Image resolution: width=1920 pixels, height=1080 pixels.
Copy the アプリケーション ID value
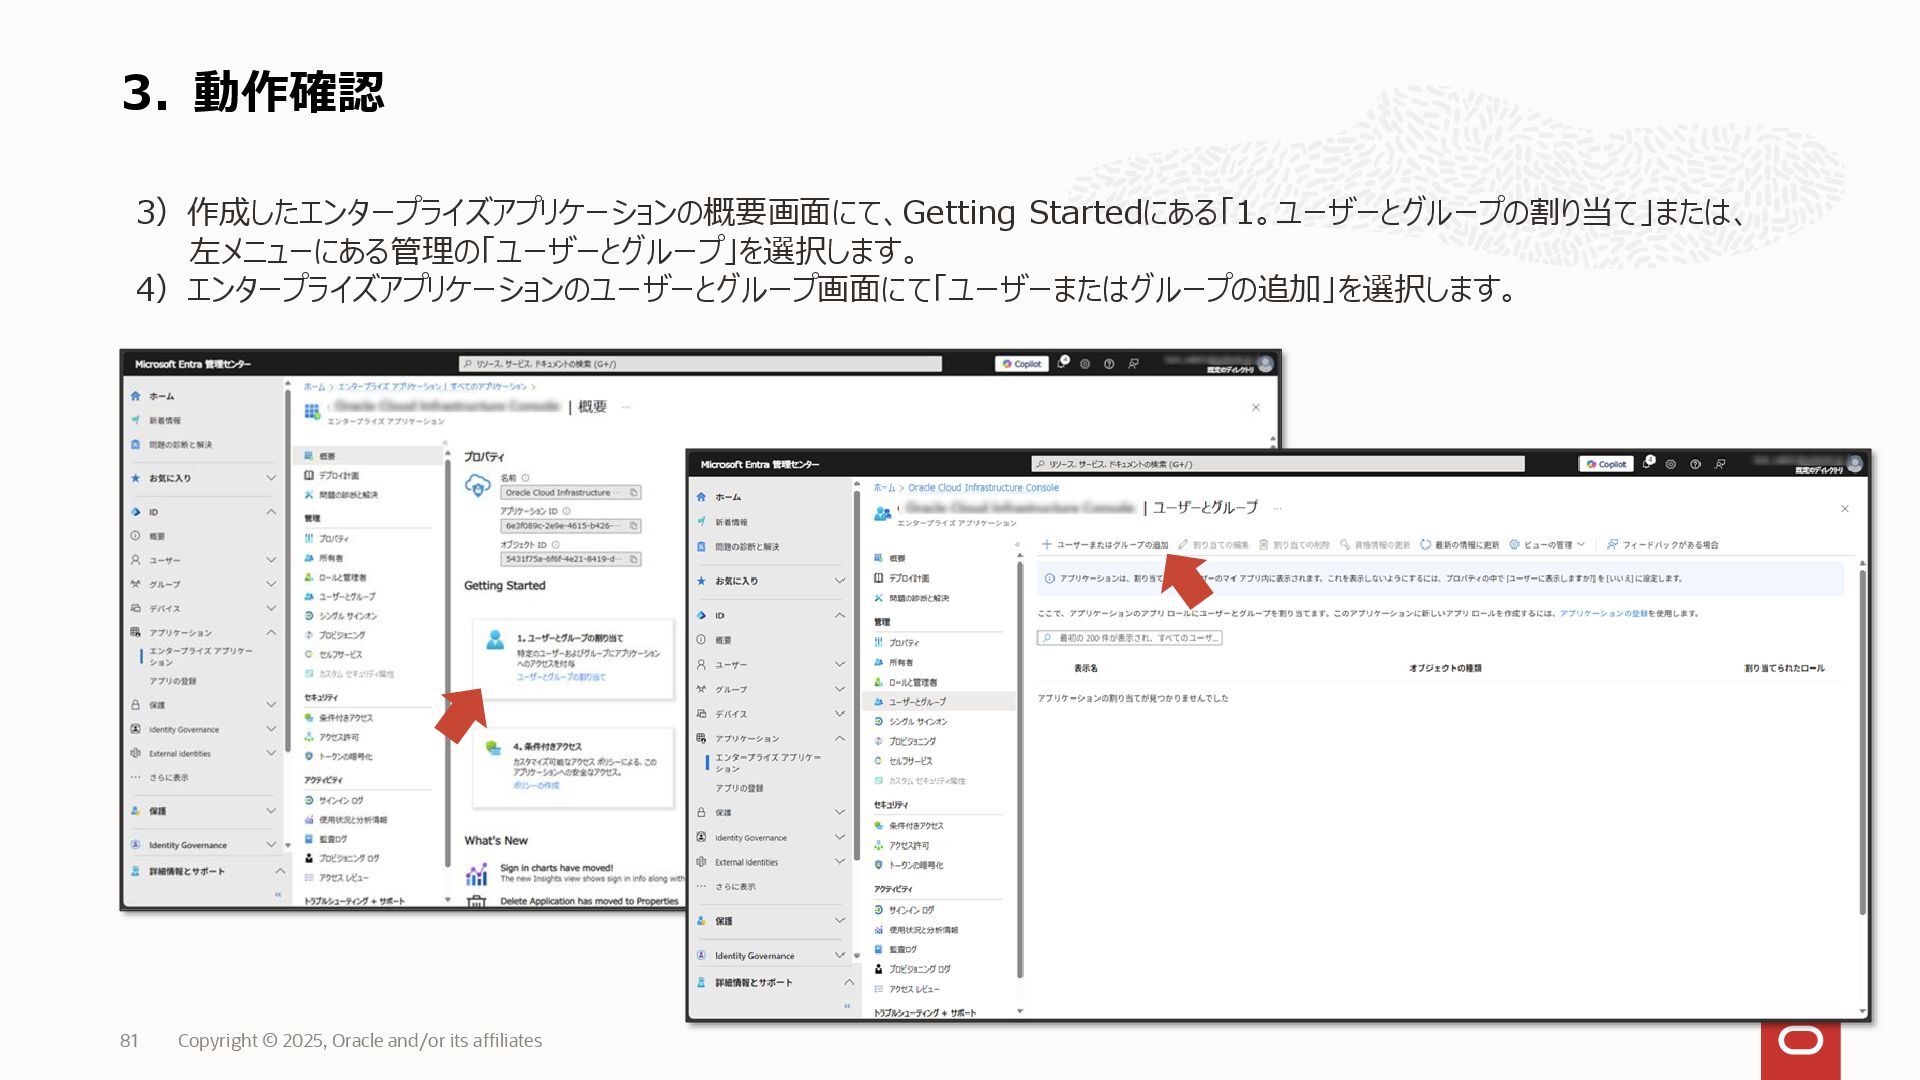click(634, 526)
